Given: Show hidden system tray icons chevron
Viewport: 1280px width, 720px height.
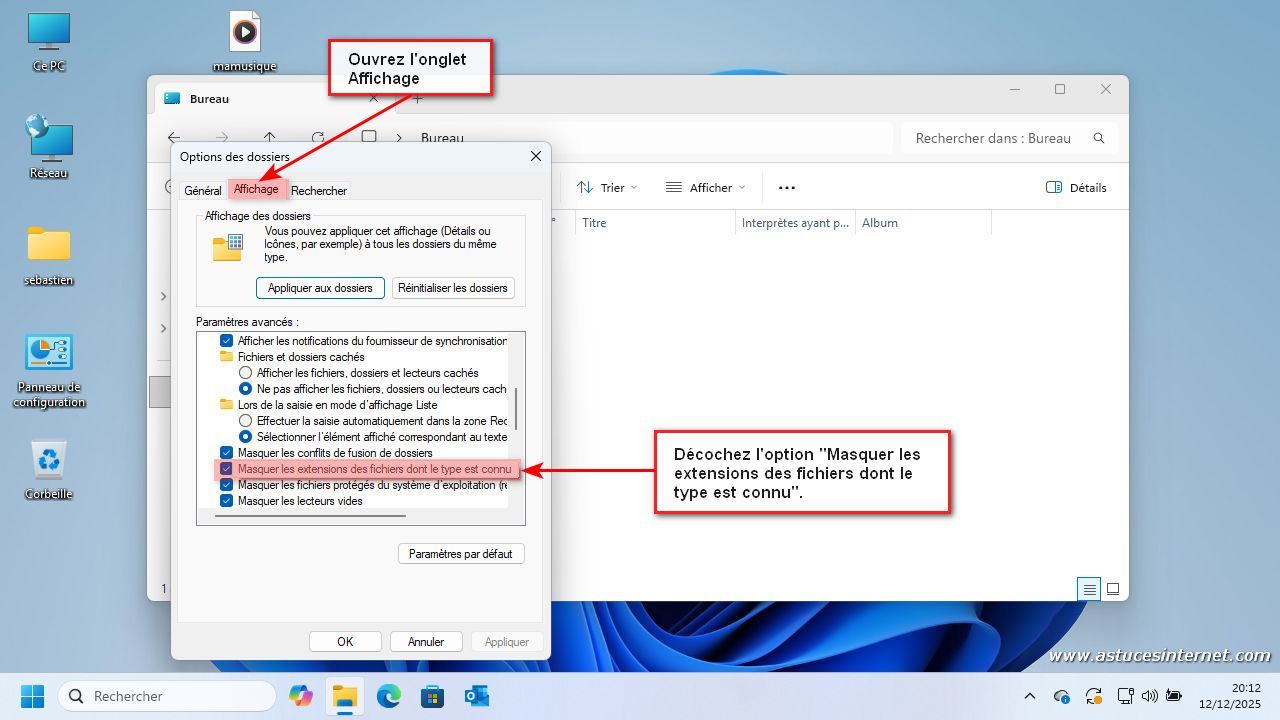Looking at the screenshot, I should (x=1029, y=696).
